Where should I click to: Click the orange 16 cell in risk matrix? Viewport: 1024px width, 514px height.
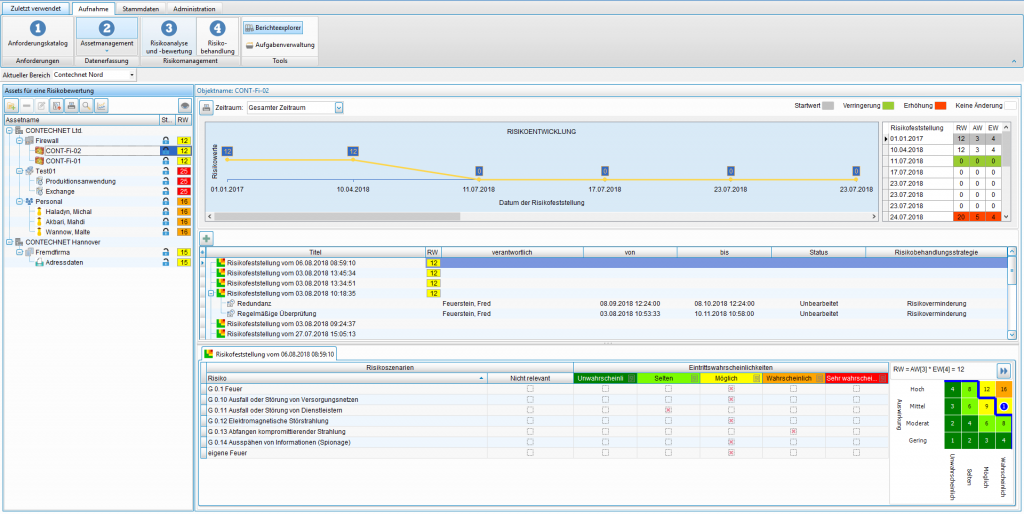(x=1003, y=388)
